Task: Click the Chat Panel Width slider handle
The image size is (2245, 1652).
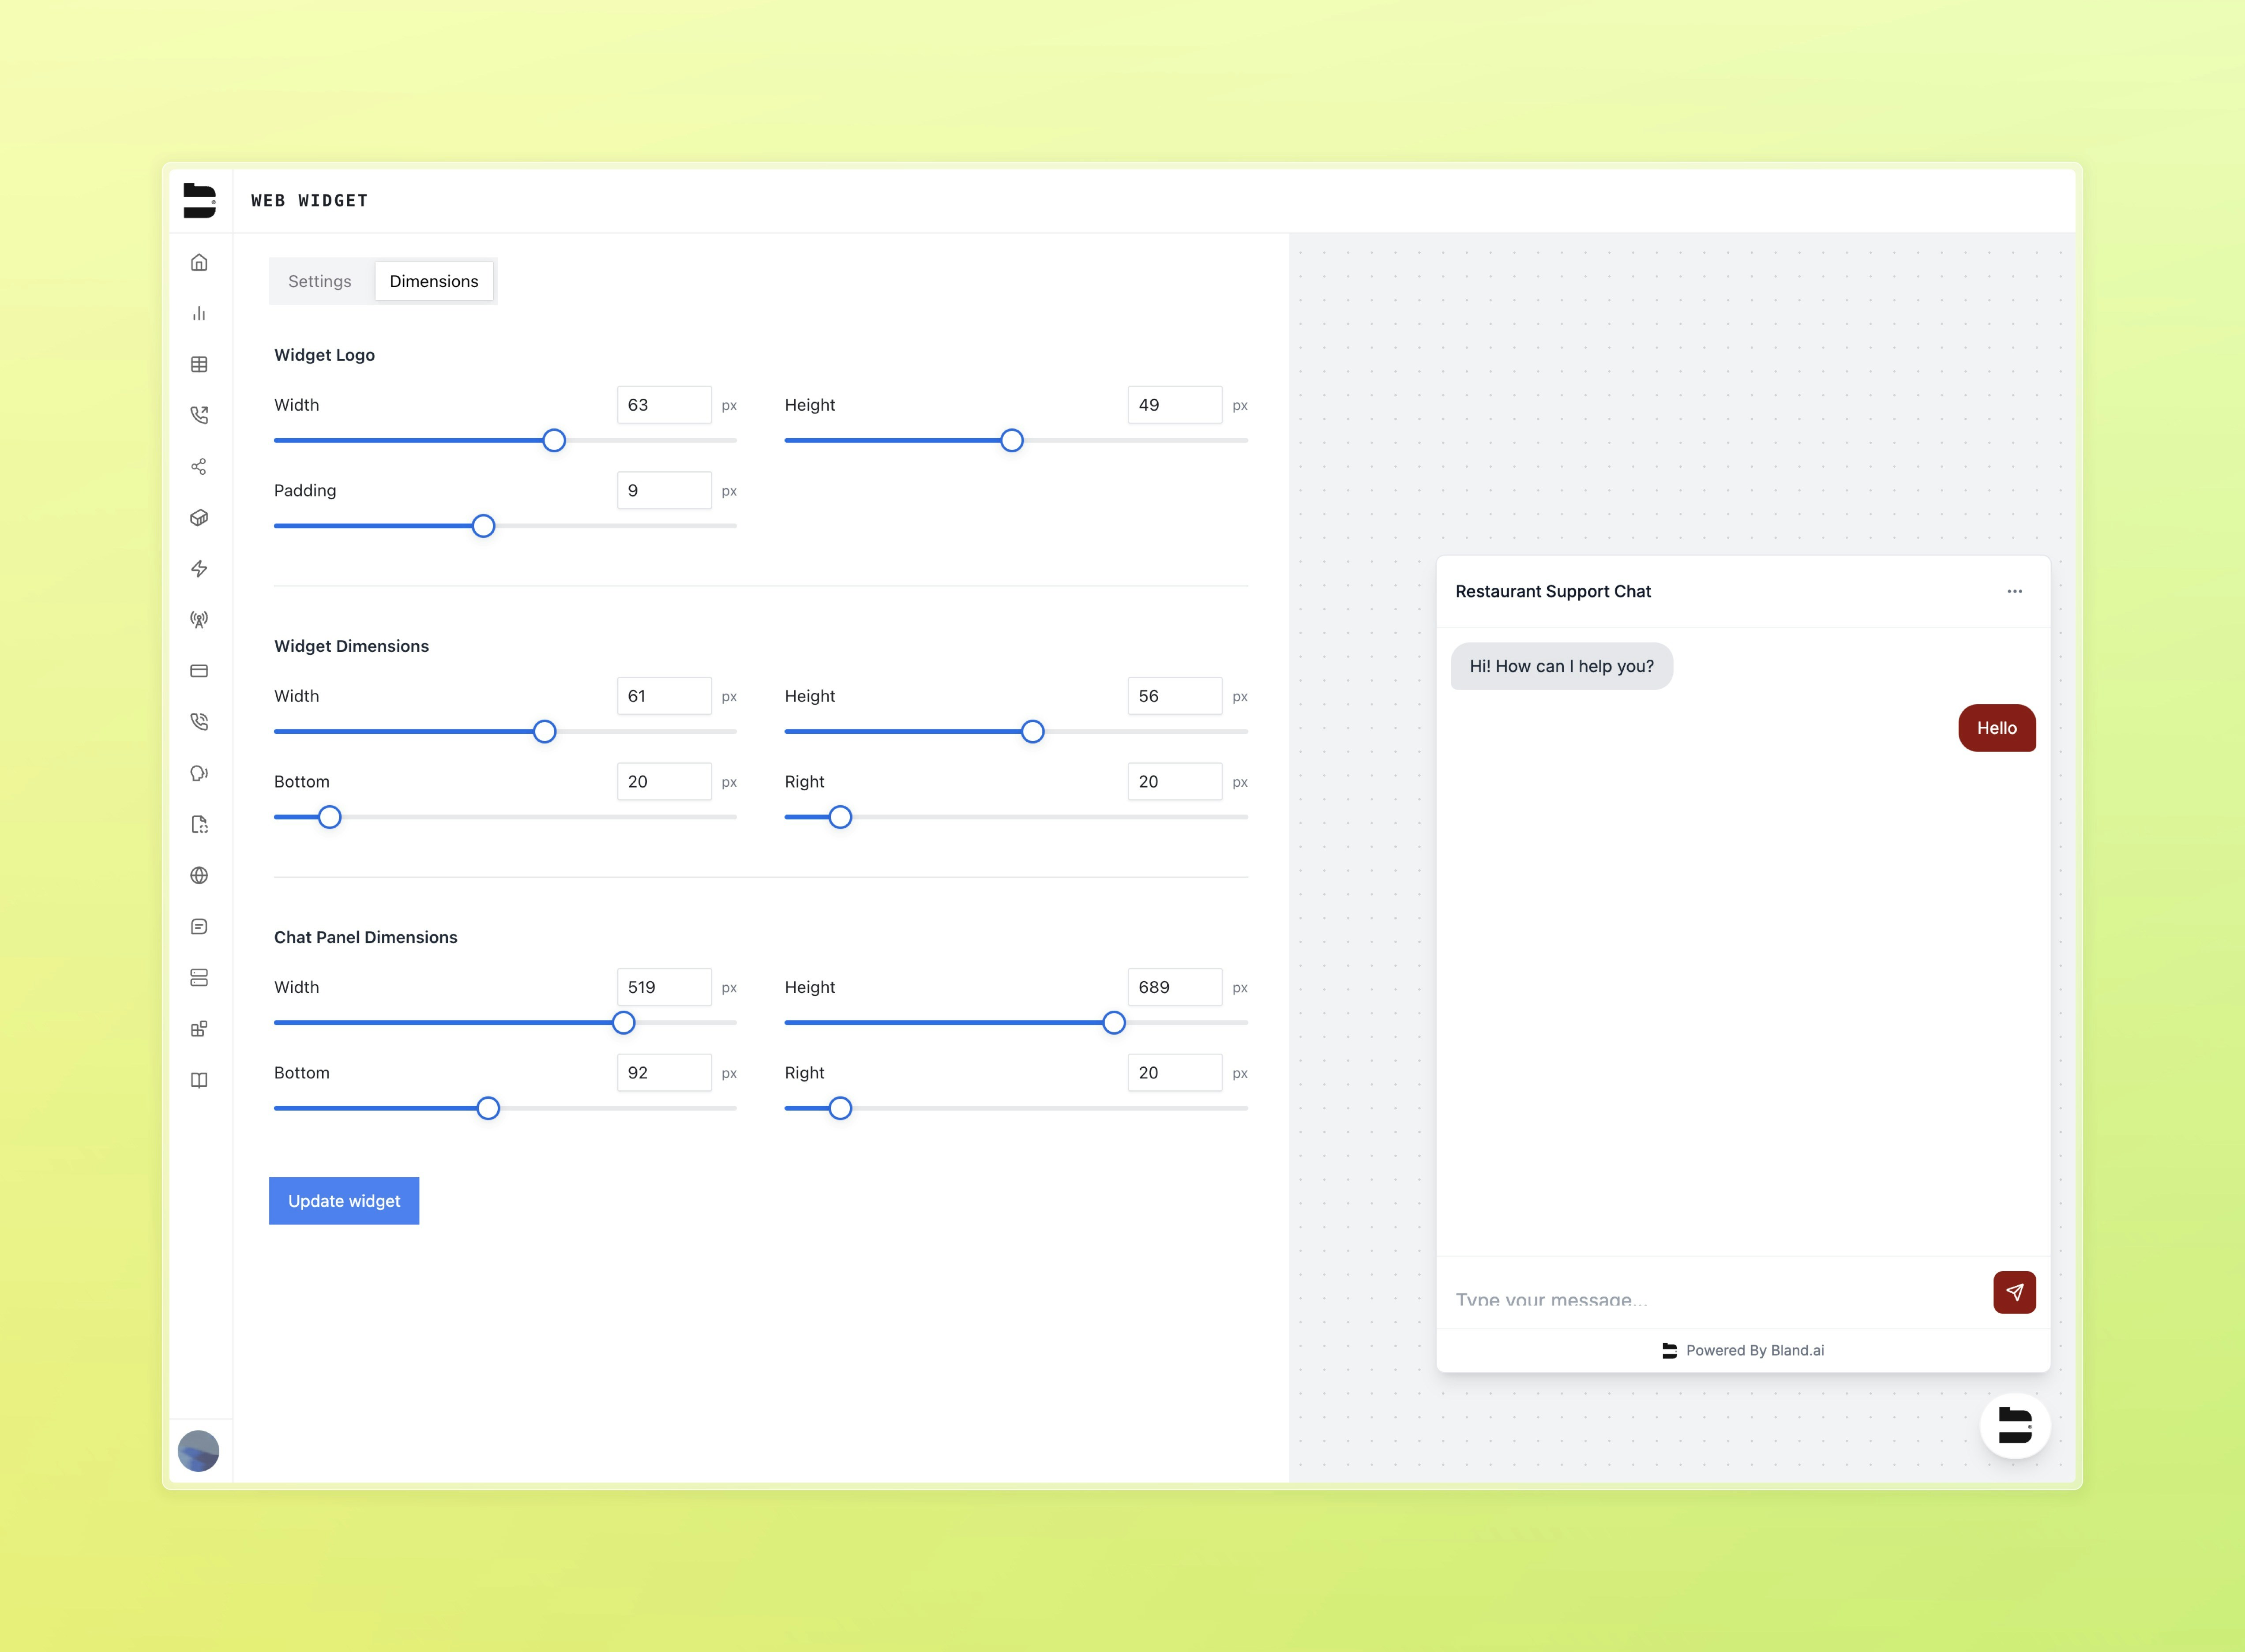Action: (x=624, y=1023)
